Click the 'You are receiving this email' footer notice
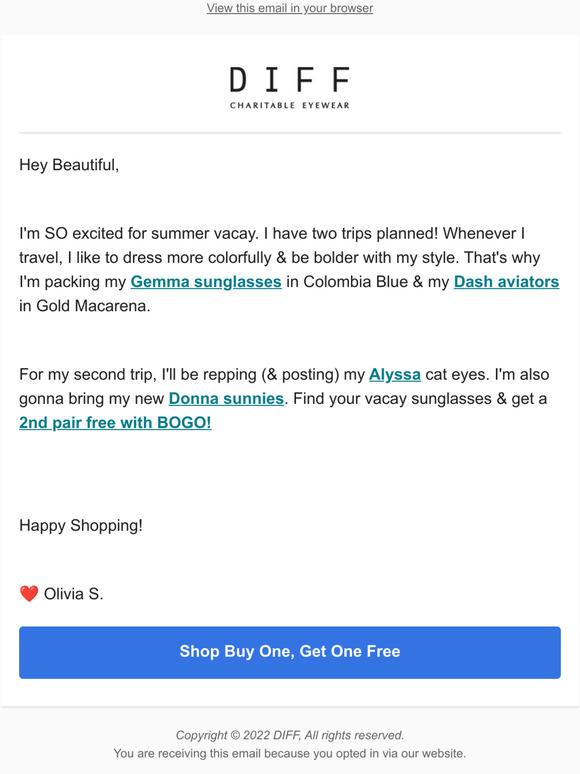580x774 pixels. pos(290,753)
